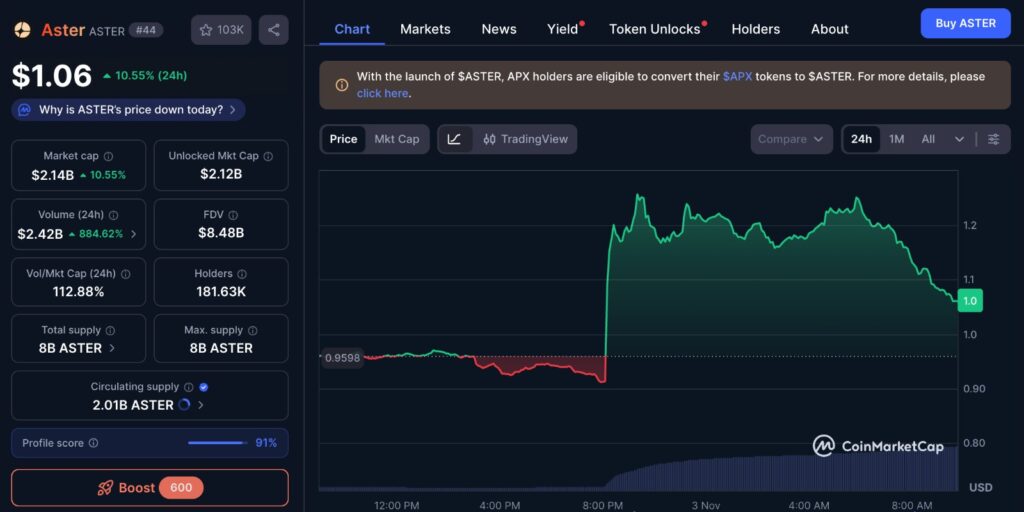The width and height of the screenshot is (1024, 512).
Task: Open 'Why is ASTER's price down today?'
Action: point(129,110)
